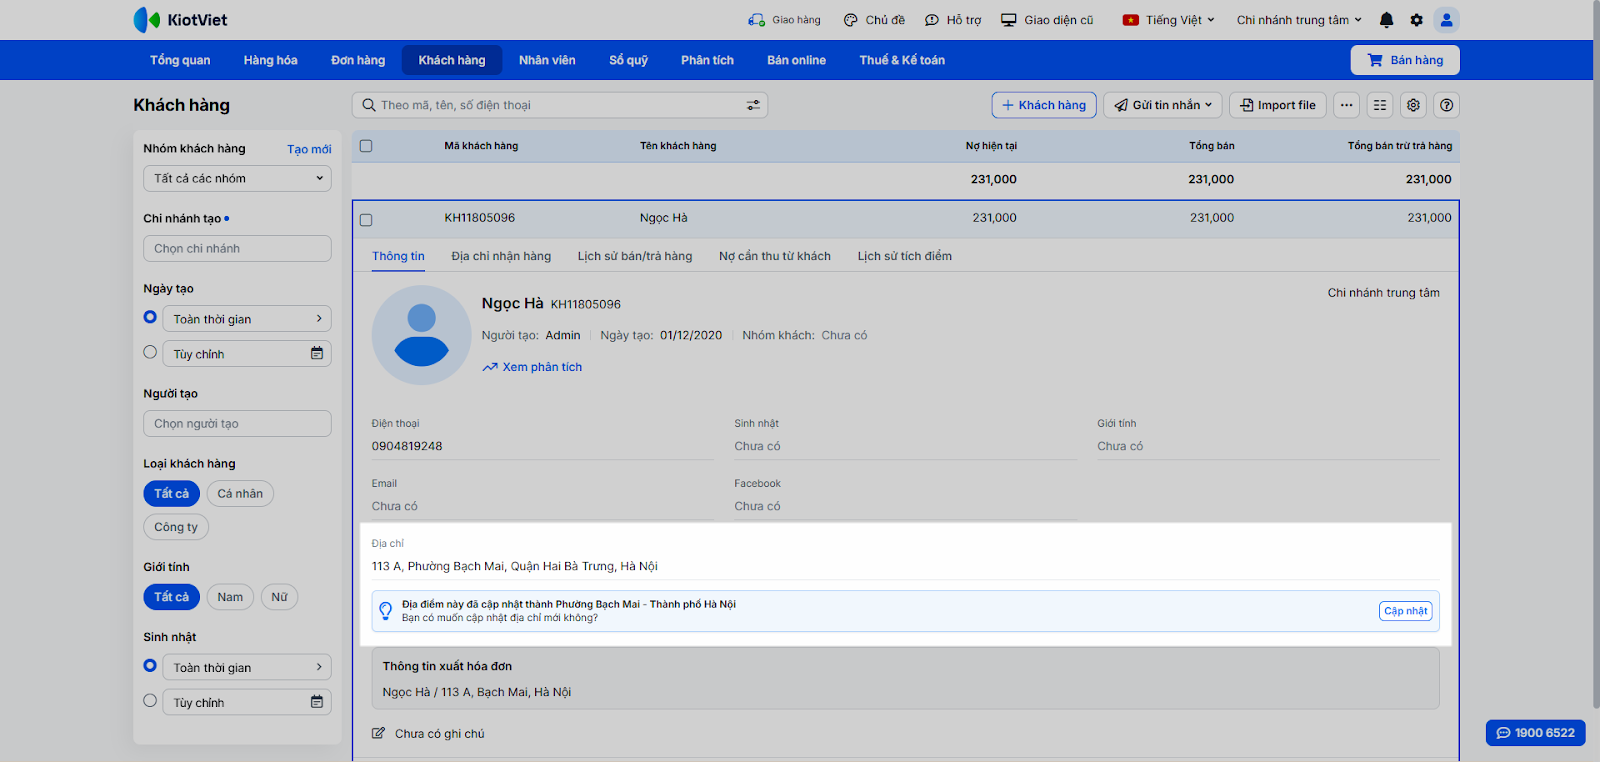
Task: Open the Hàng hóa menu
Action: pos(270,60)
